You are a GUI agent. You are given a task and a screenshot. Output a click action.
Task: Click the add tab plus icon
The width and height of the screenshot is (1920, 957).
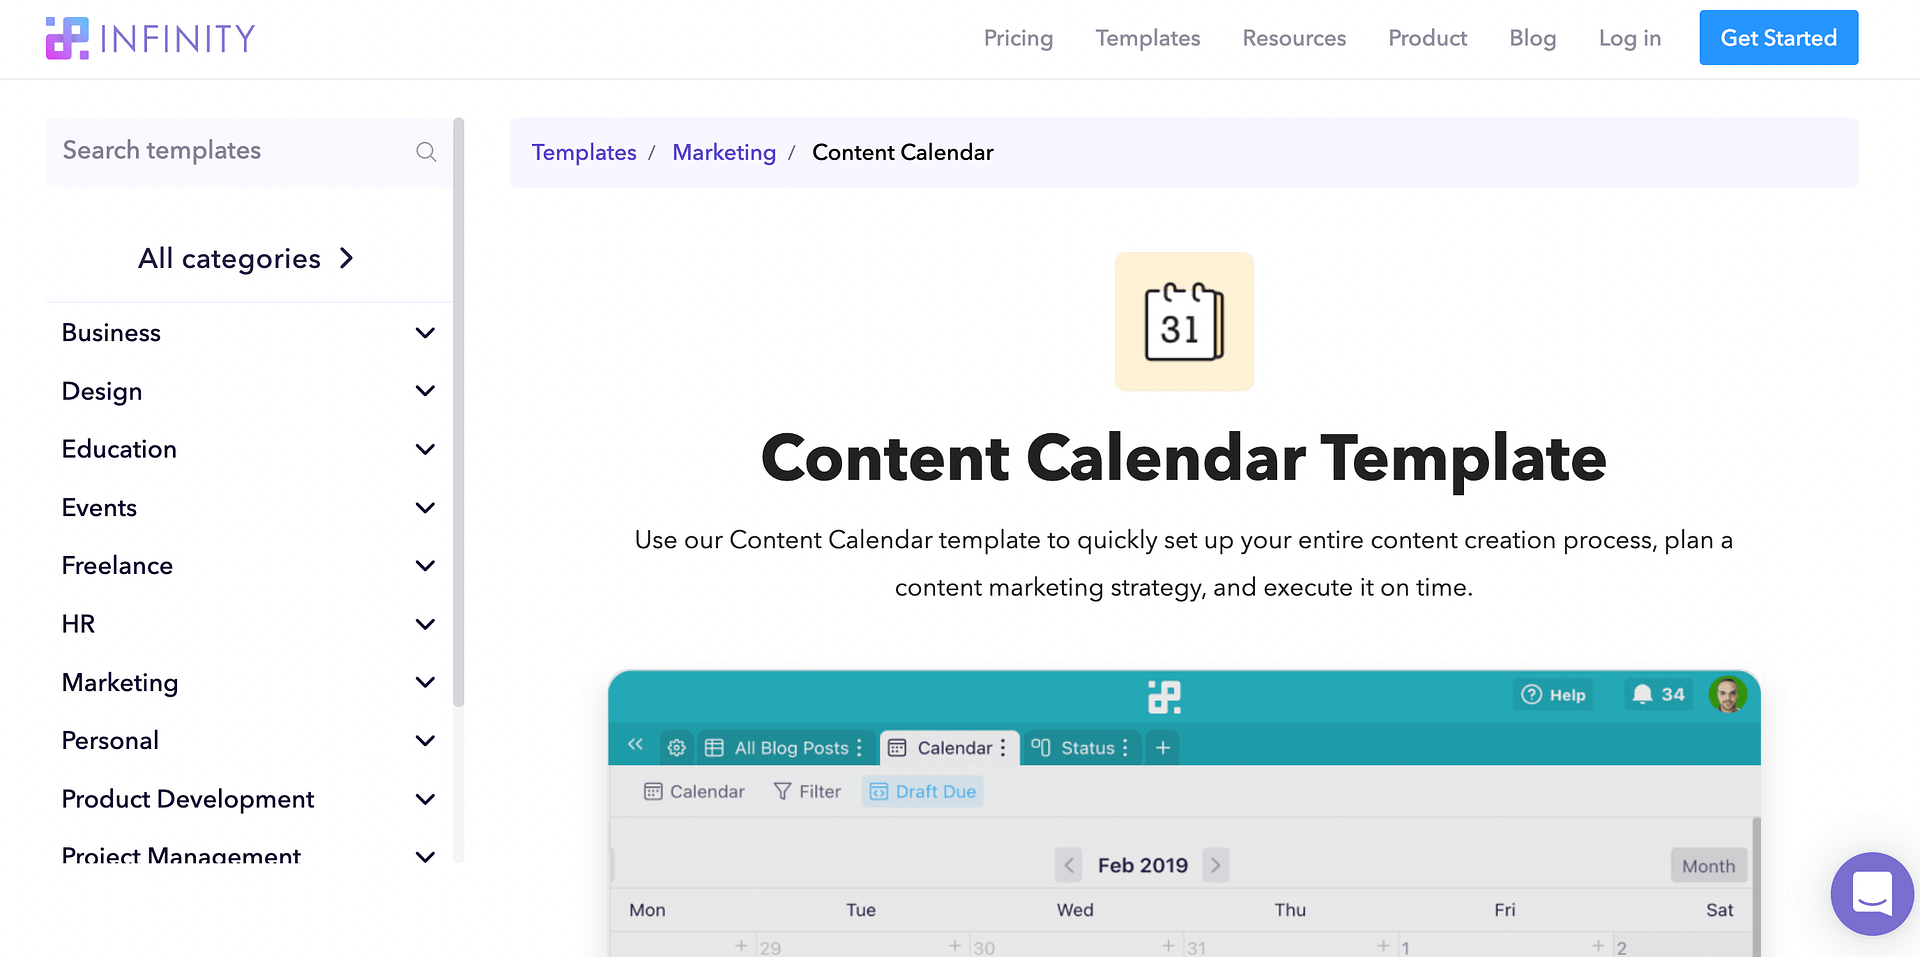(x=1162, y=747)
